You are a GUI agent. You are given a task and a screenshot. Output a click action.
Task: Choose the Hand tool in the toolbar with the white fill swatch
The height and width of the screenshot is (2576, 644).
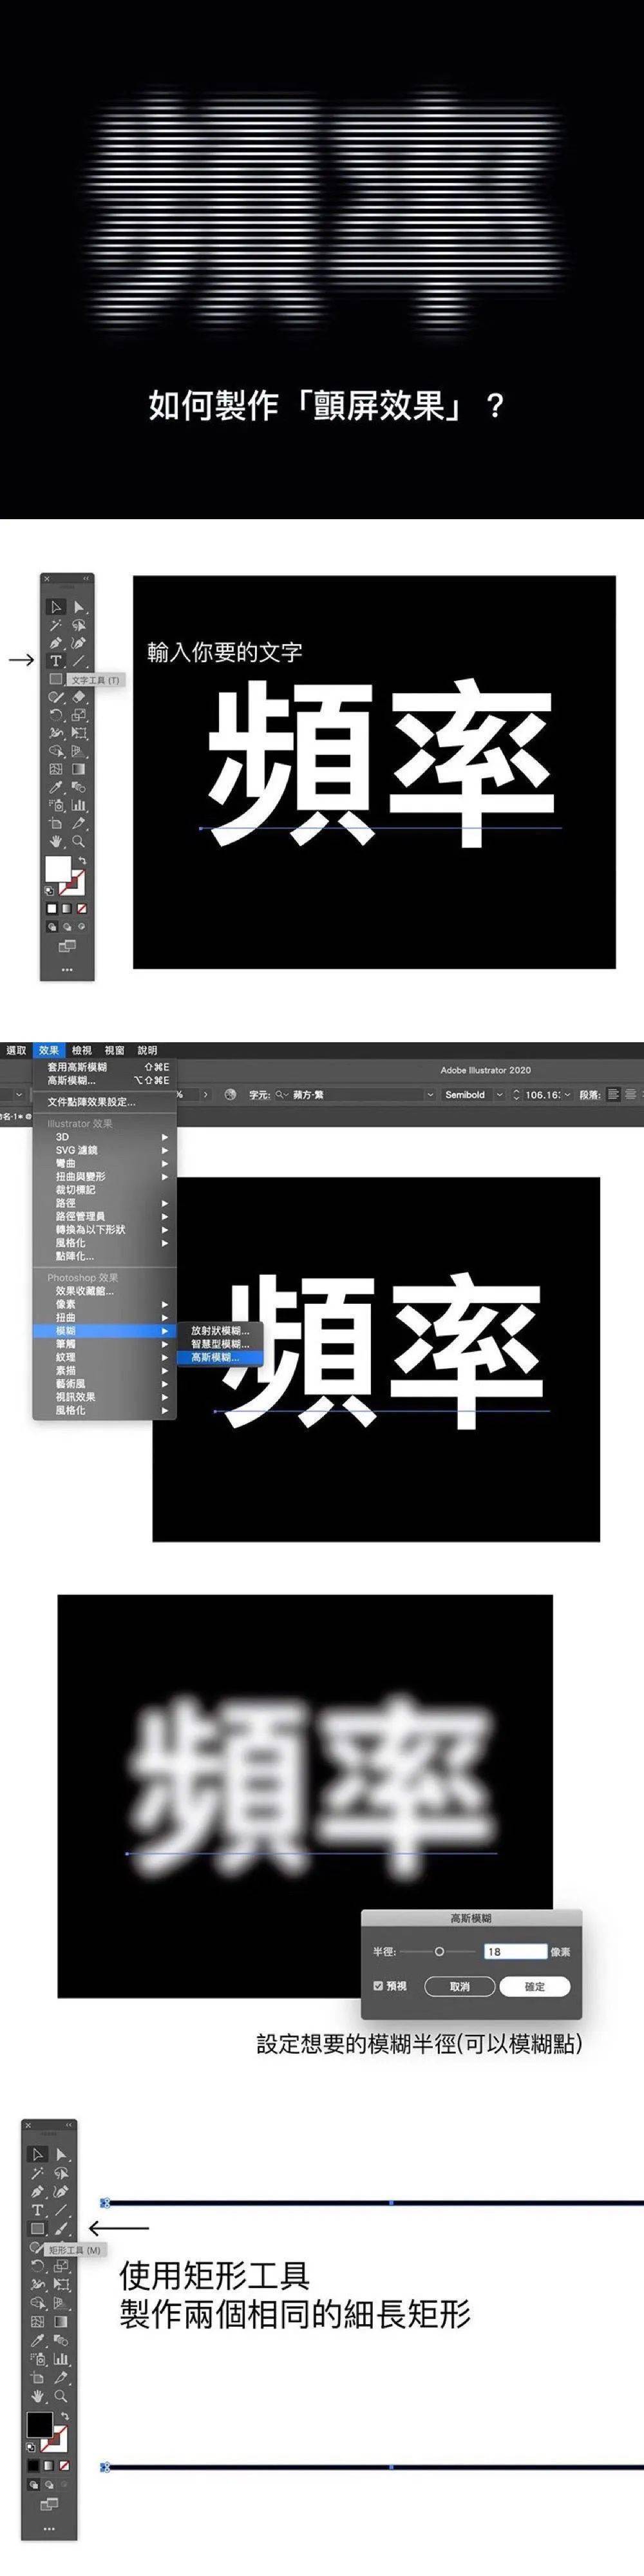click(x=56, y=841)
